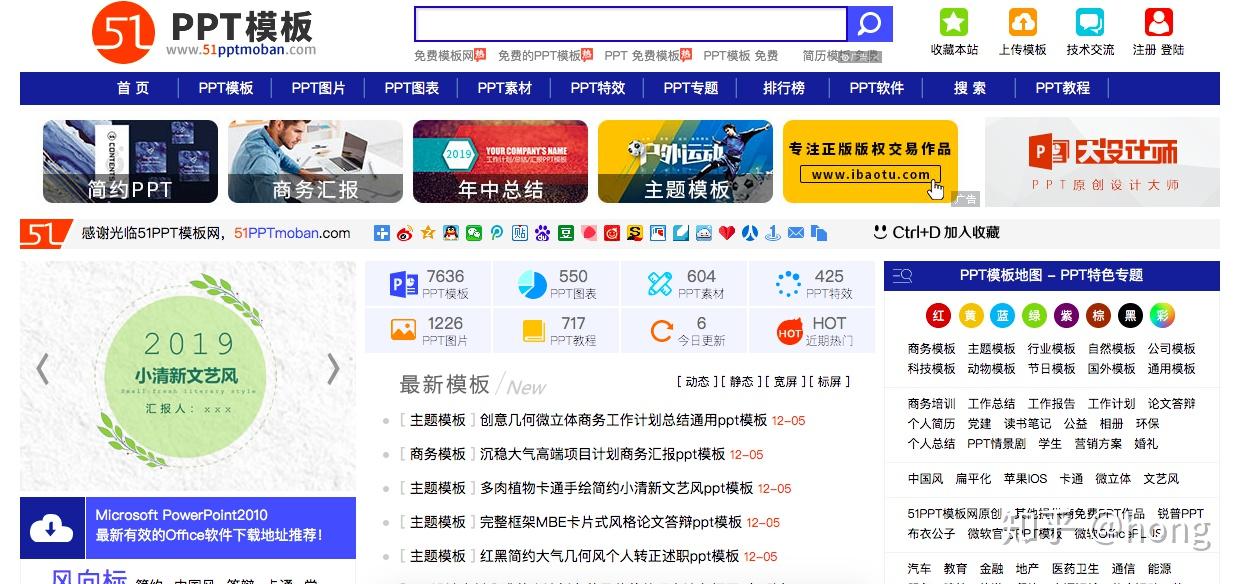Viewport: 1241px width, 584px height.
Task: Open 技术交流 chat icon
Action: coord(1089,20)
